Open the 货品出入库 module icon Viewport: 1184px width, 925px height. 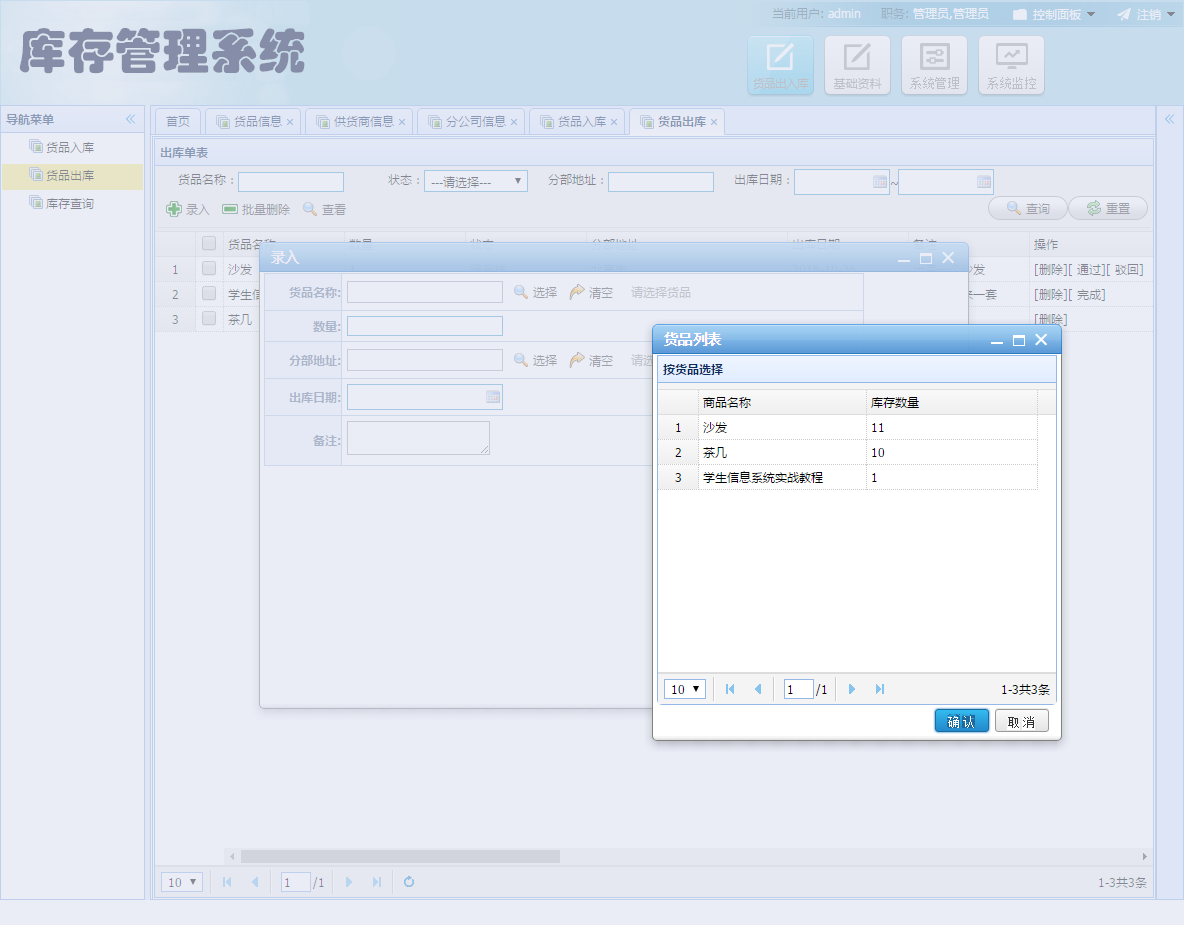pyautogui.click(x=780, y=65)
